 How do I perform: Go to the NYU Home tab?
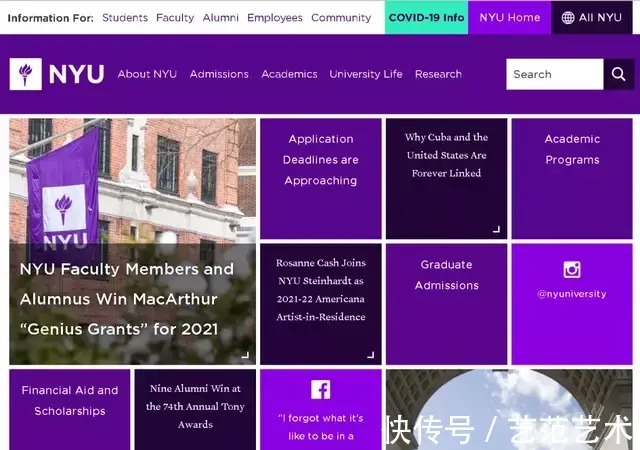tap(510, 18)
